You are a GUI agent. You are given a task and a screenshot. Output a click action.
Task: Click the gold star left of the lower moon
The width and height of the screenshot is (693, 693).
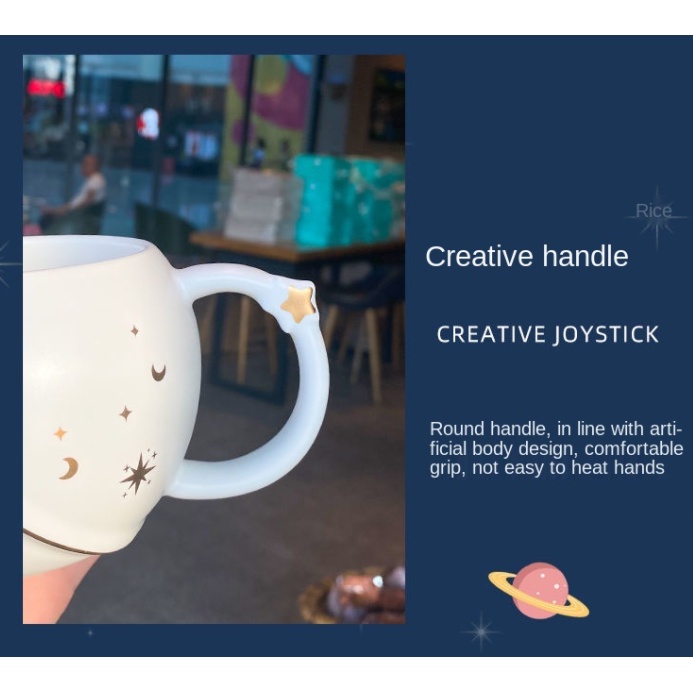60,434
